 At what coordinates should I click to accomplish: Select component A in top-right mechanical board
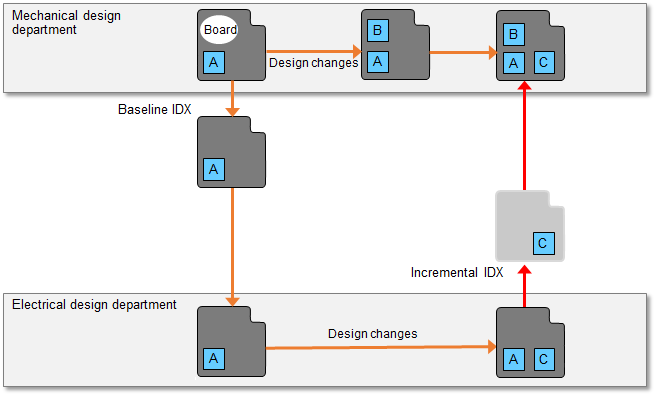[514, 62]
